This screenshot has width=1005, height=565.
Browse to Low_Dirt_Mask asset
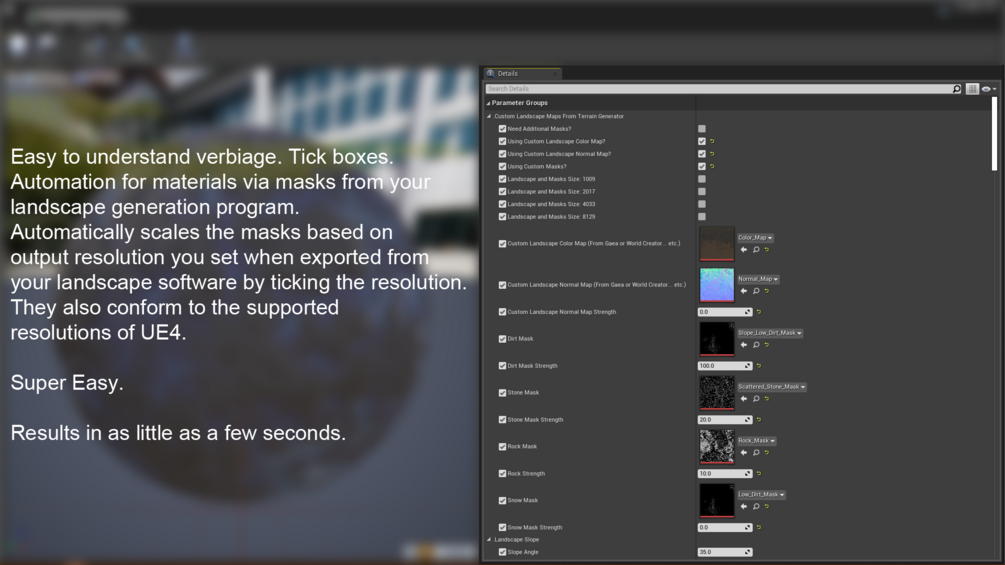point(756,506)
